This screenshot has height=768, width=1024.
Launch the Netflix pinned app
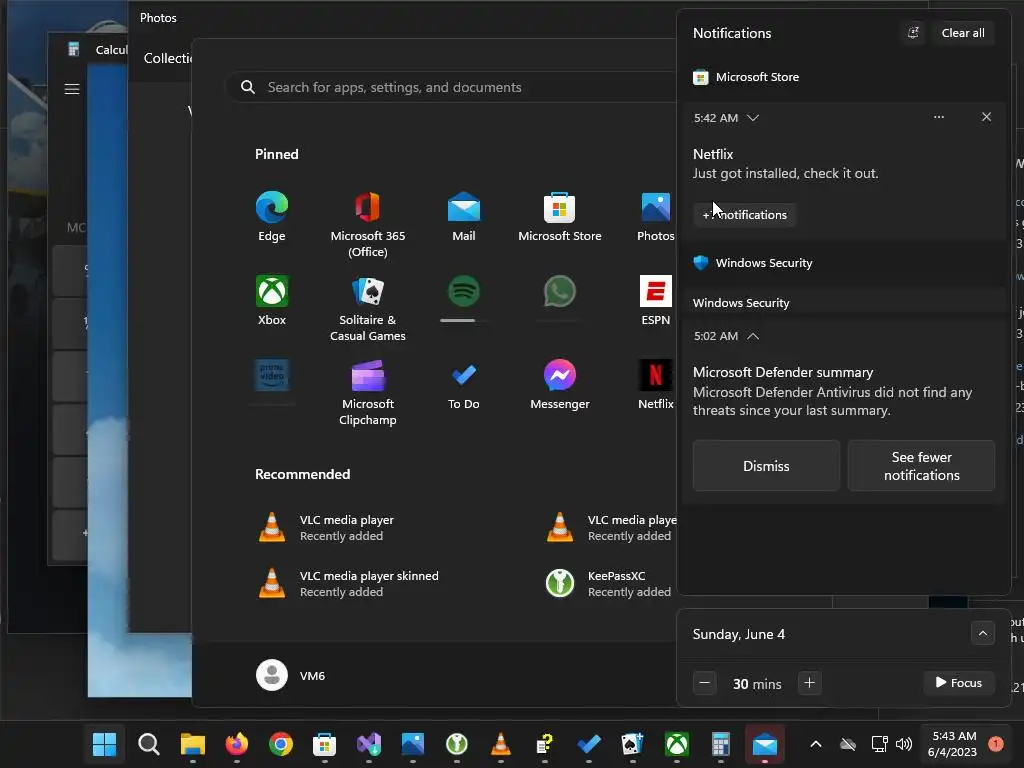(656, 385)
